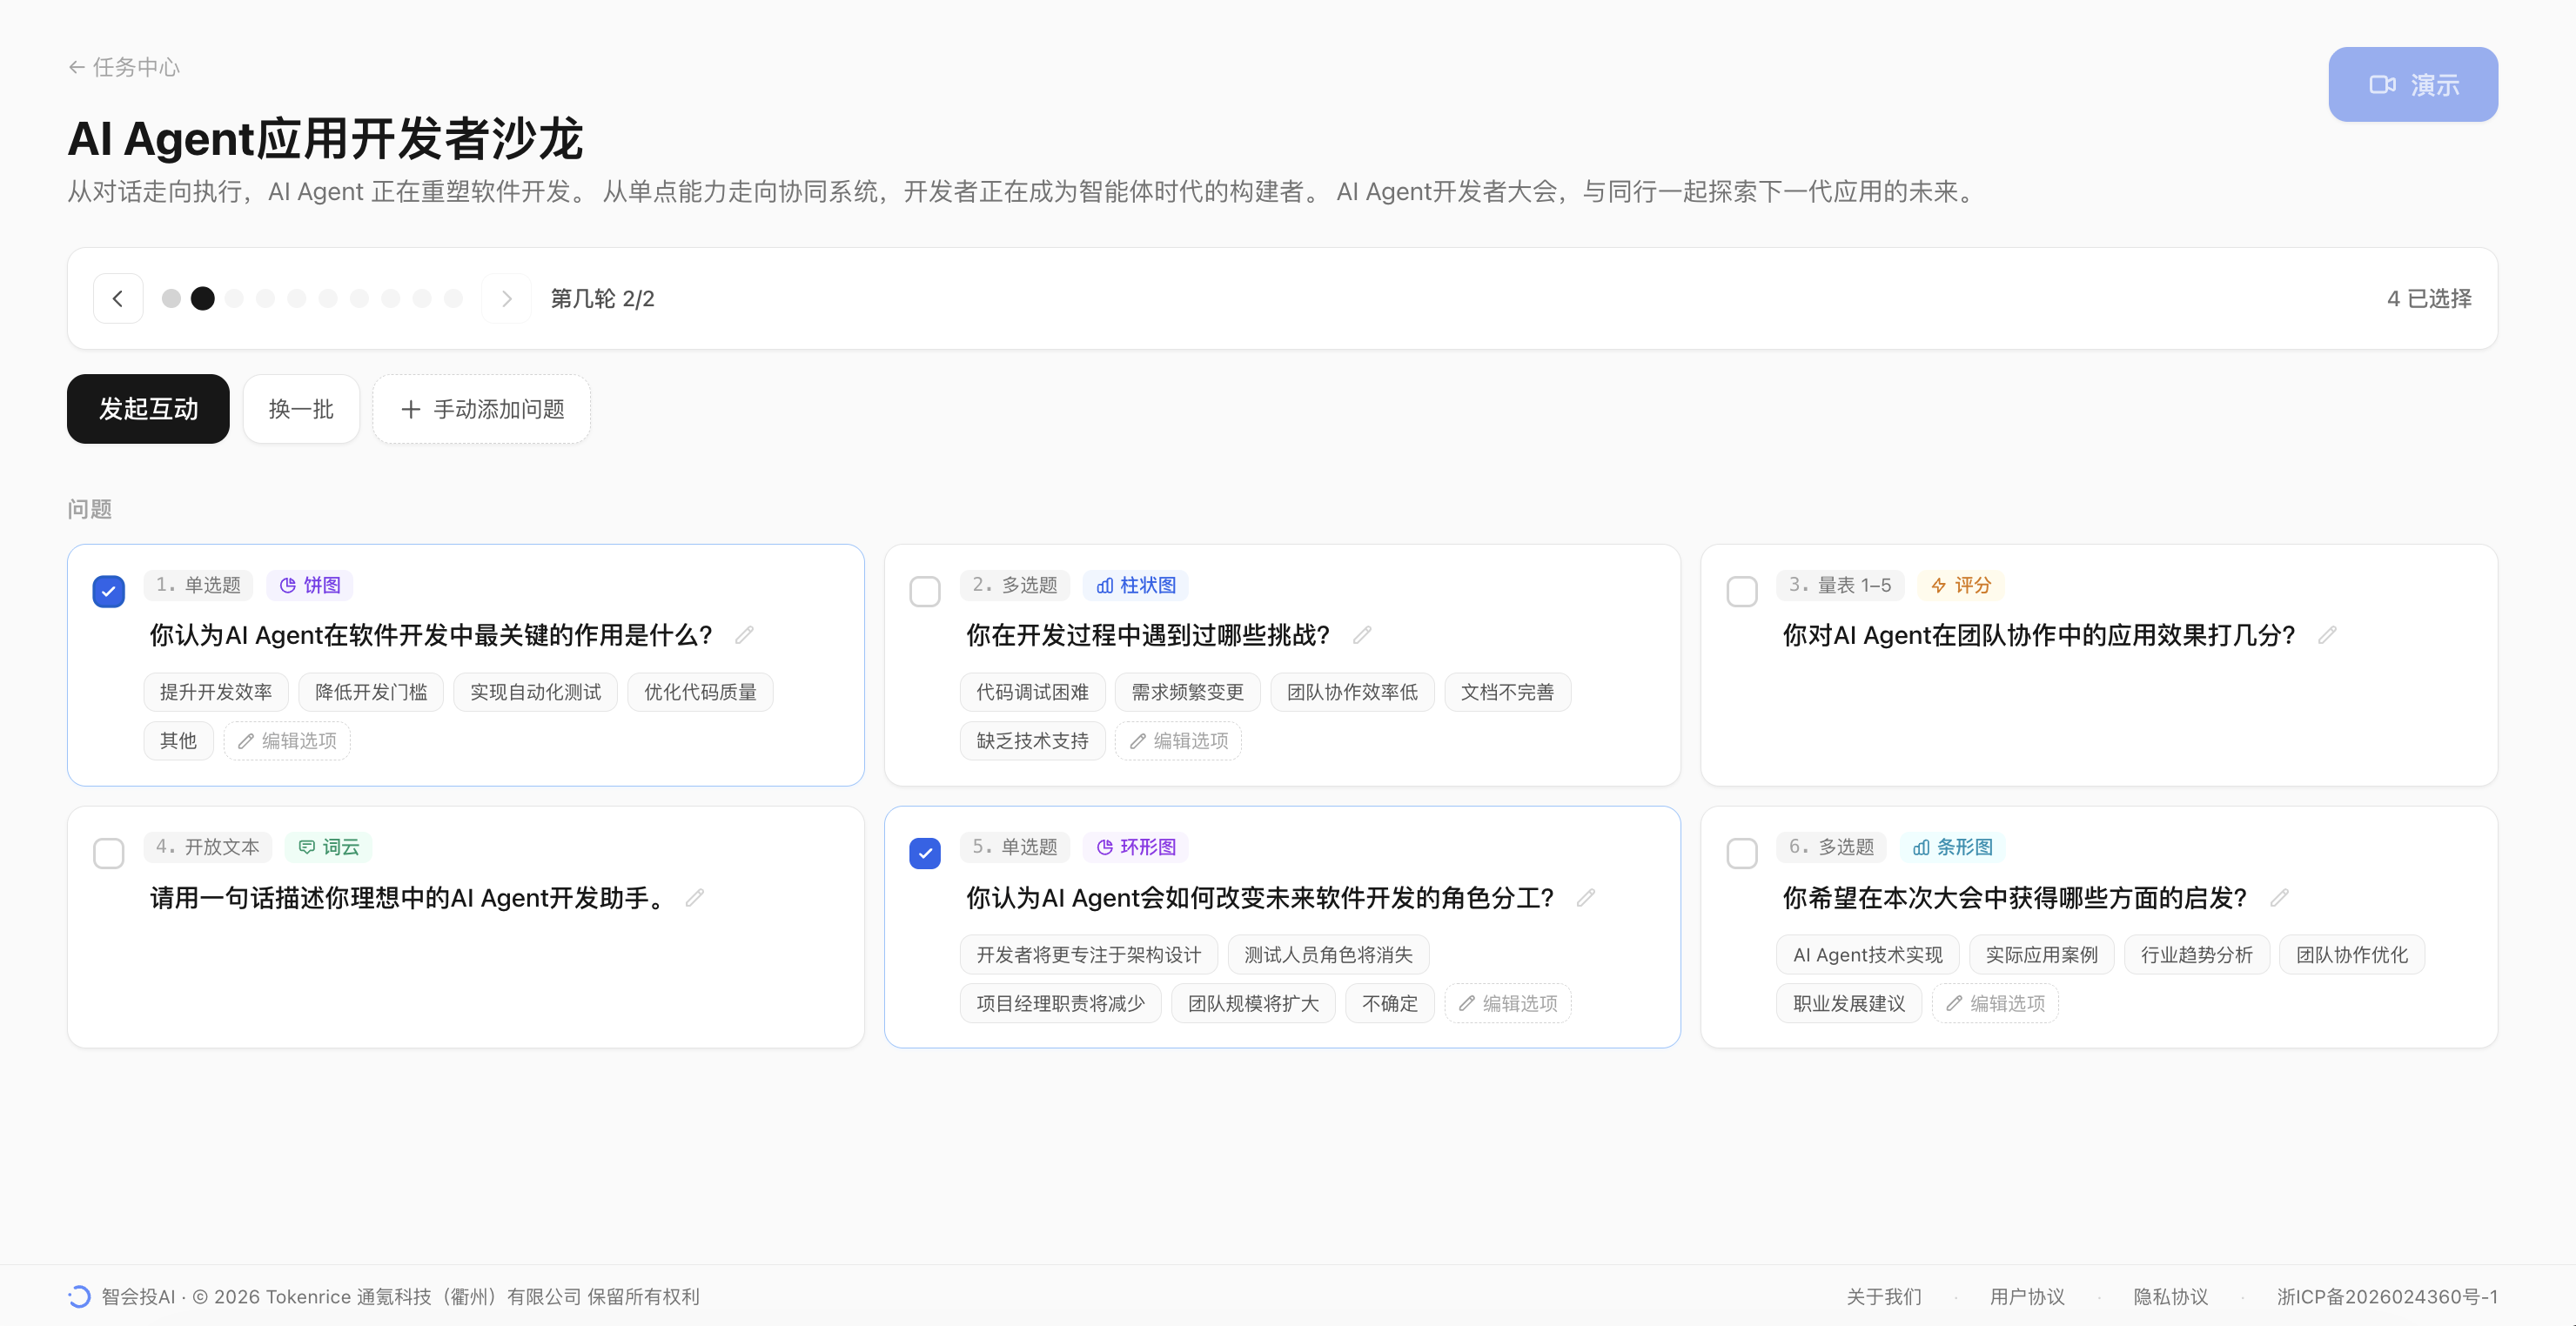Image resolution: width=2576 pixels, height=1326 pixels.
Task: Select question 4 open text checkbox
Action: coord(109,854)
